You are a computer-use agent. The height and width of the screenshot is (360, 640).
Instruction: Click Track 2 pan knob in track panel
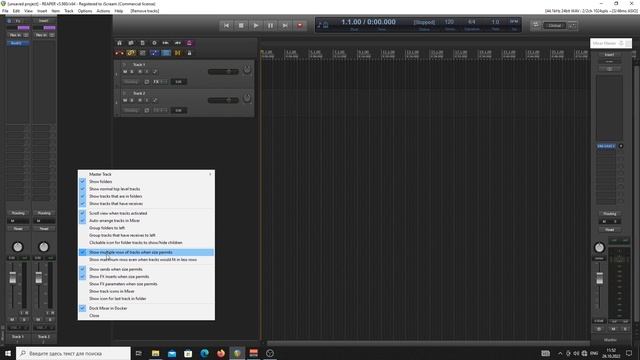tap(247, 98)
